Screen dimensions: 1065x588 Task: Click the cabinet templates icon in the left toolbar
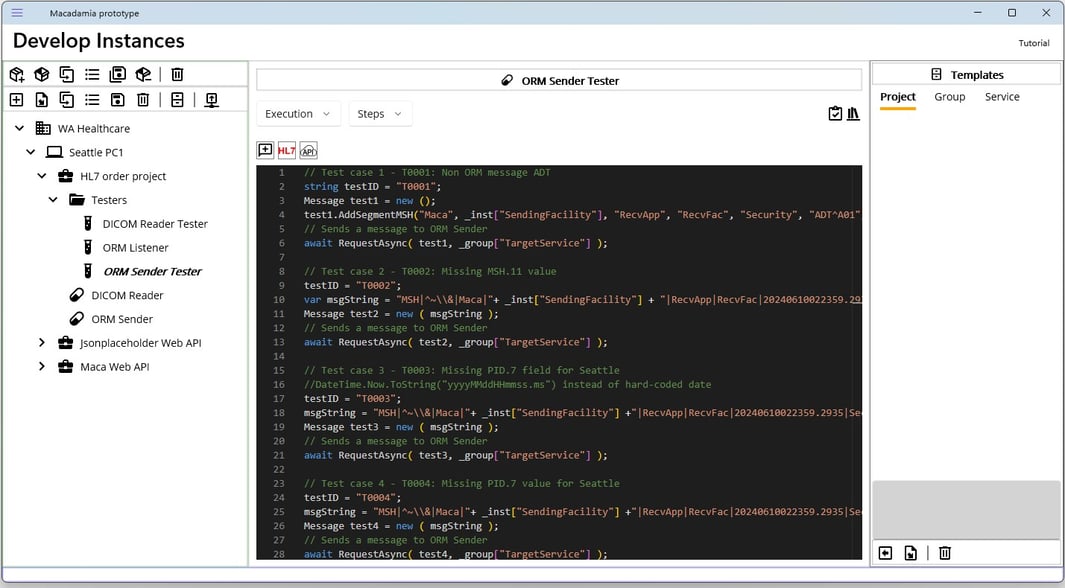coord(177,100)
